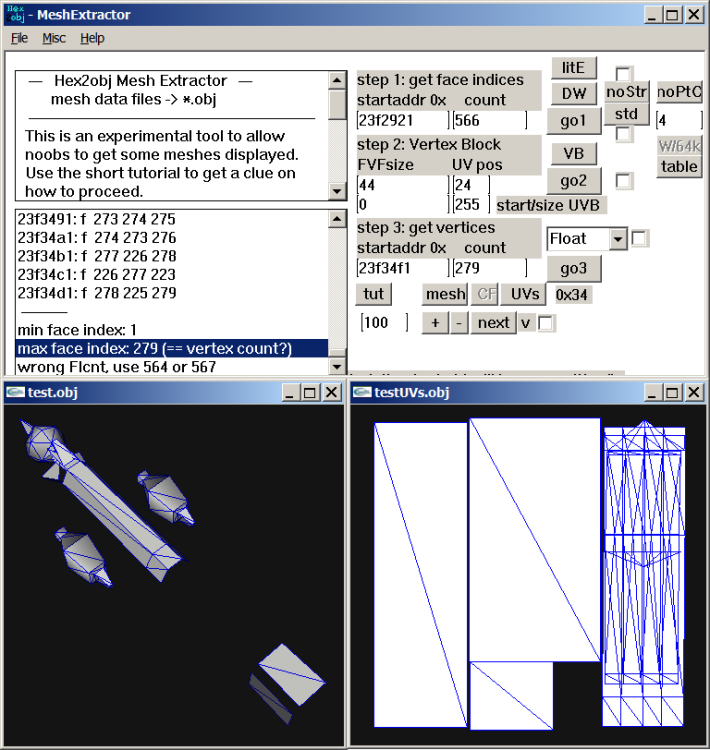This screenshot has height=750, width=710.
Task: Click the go1 button
Action: pos(573,121)
